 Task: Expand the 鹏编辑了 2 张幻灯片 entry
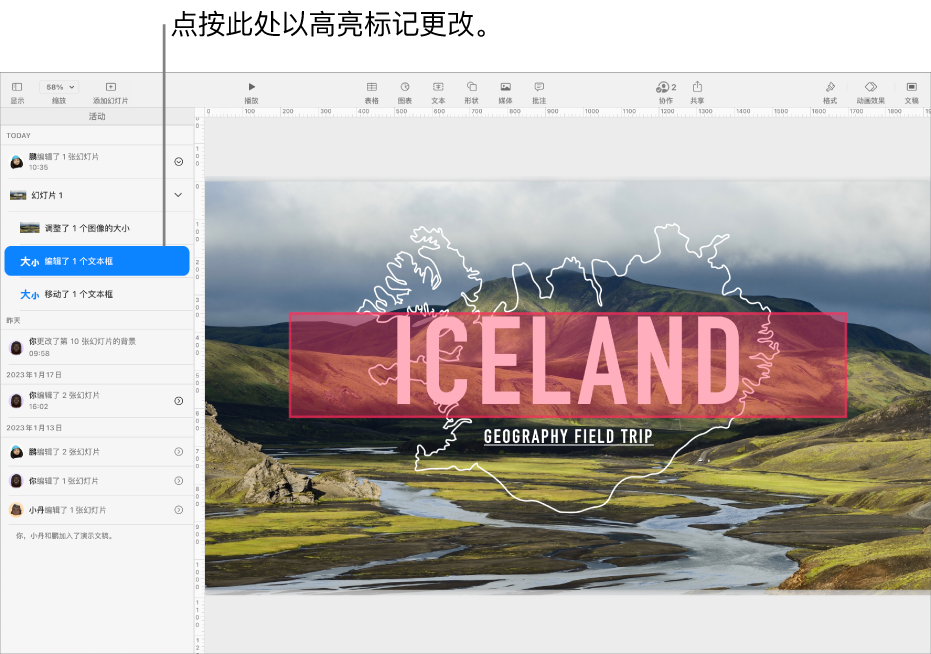178,451
